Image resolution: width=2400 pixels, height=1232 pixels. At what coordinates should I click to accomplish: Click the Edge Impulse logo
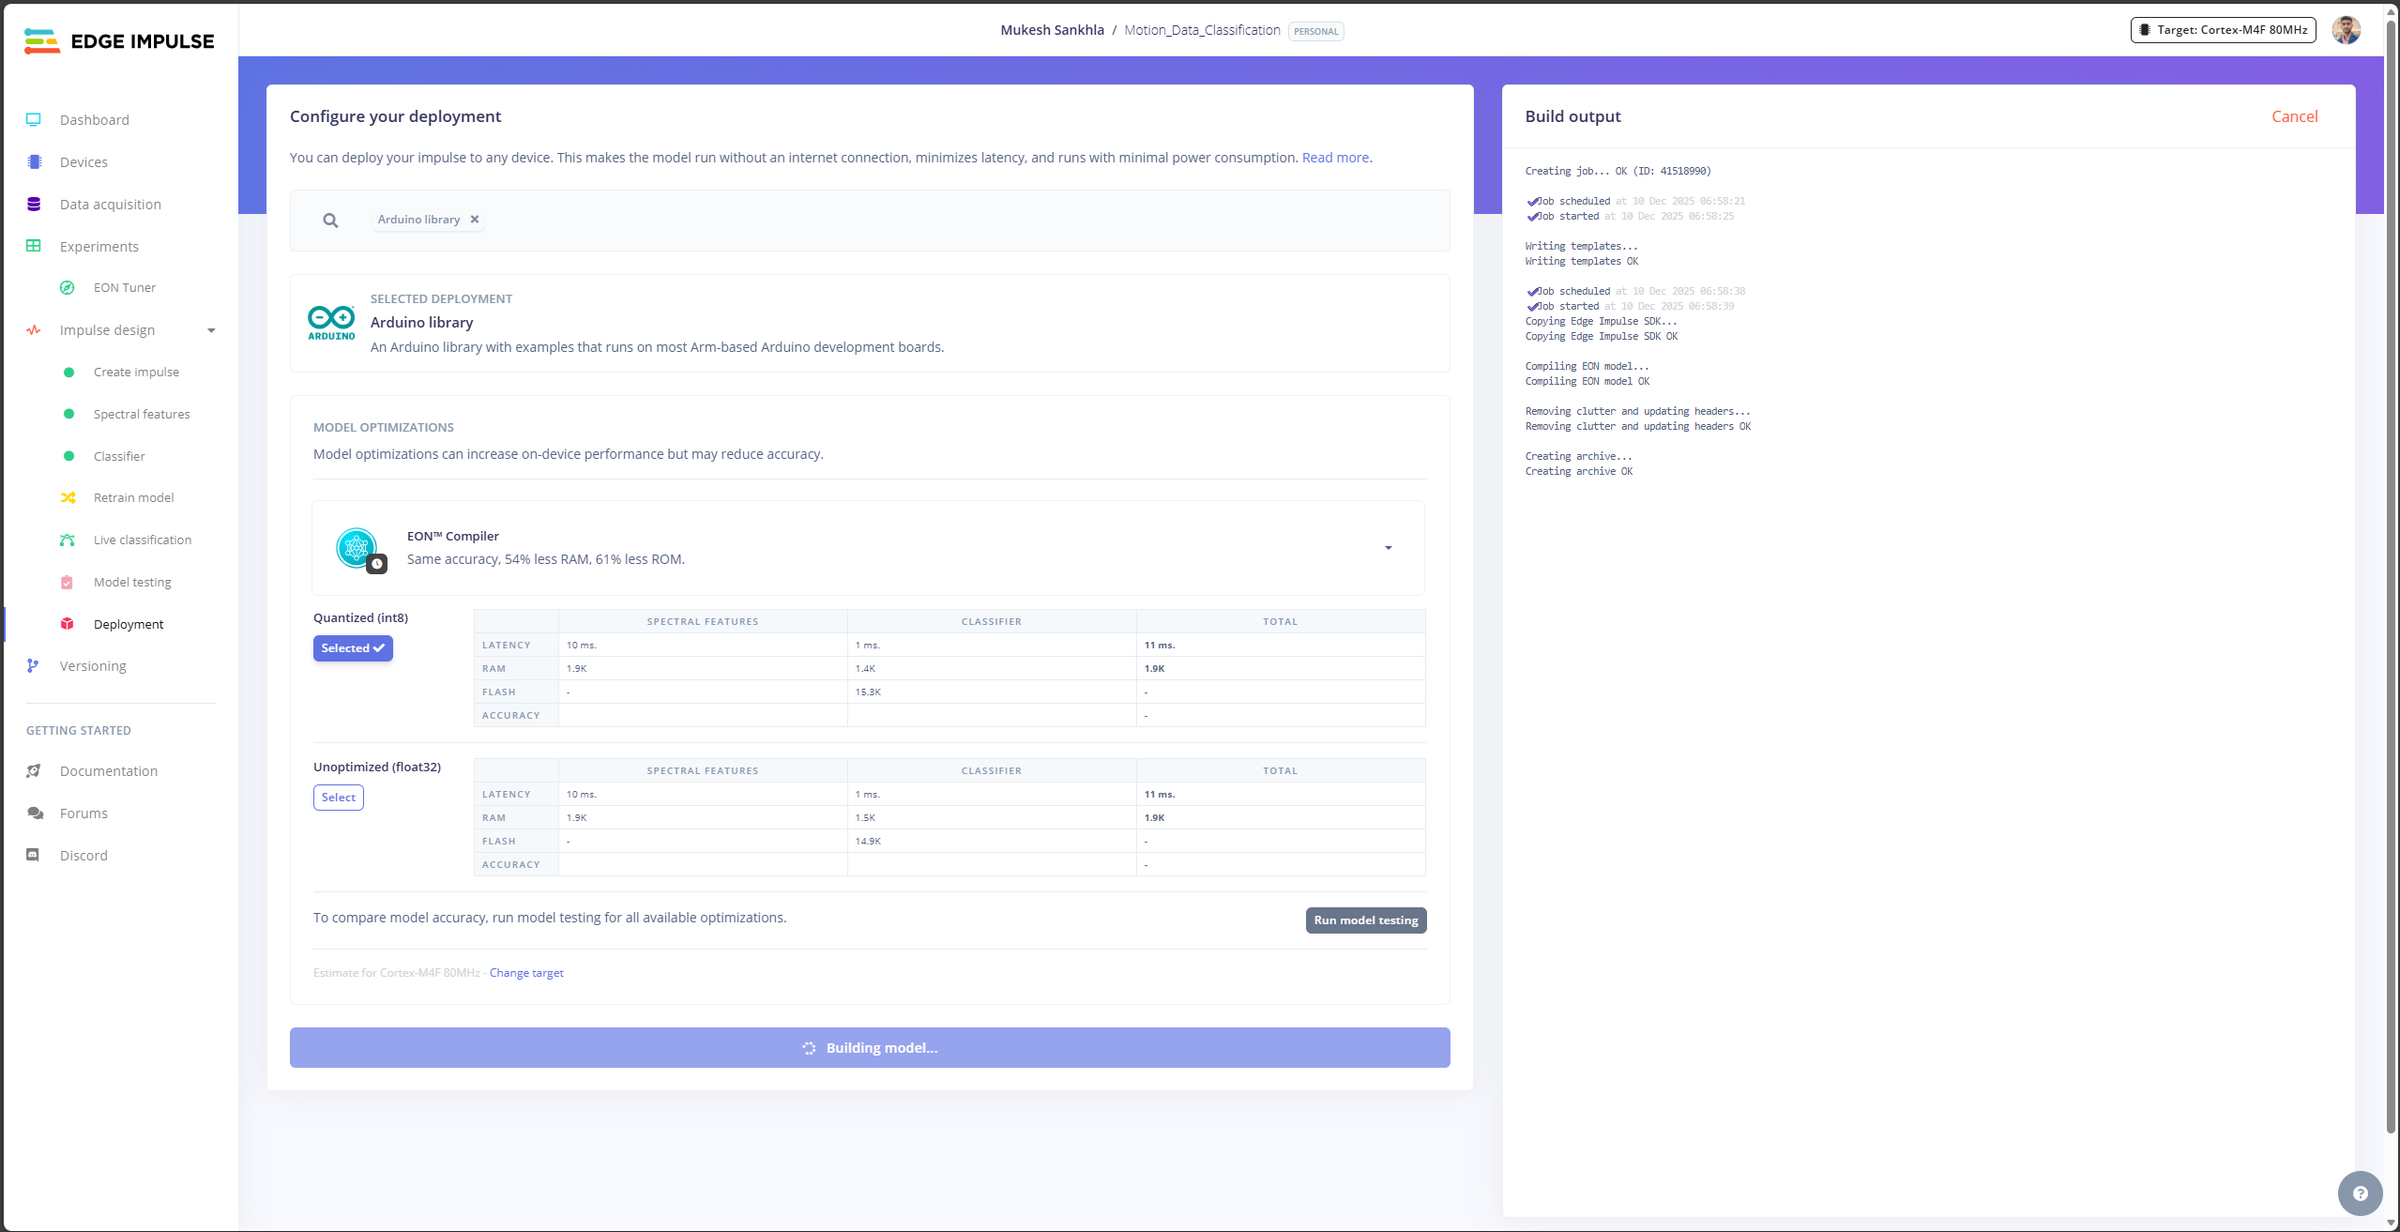119,41
